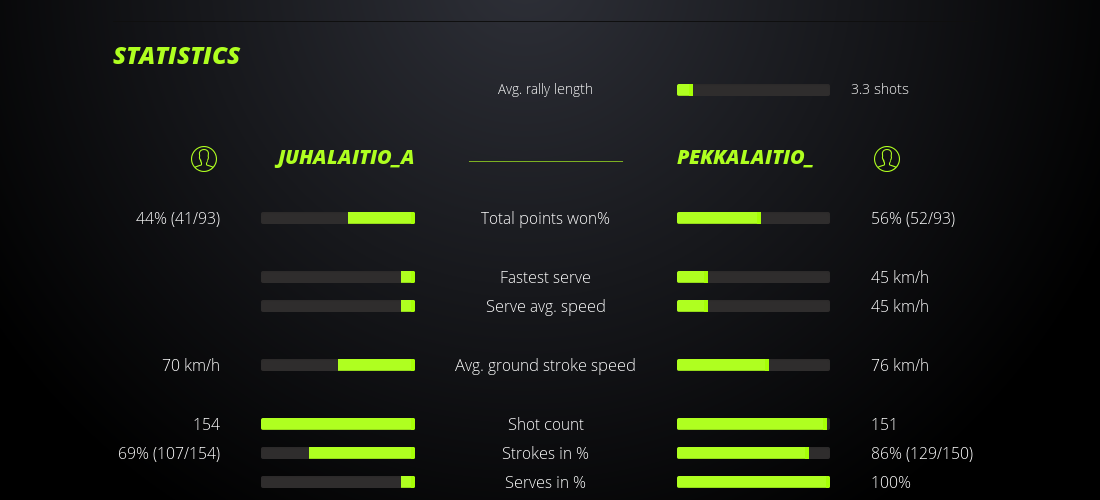This screenshot has width=1100, height=500.
Task: Click PEKKALAITIO_ serves in % bar
Action: tap(753, 482)
